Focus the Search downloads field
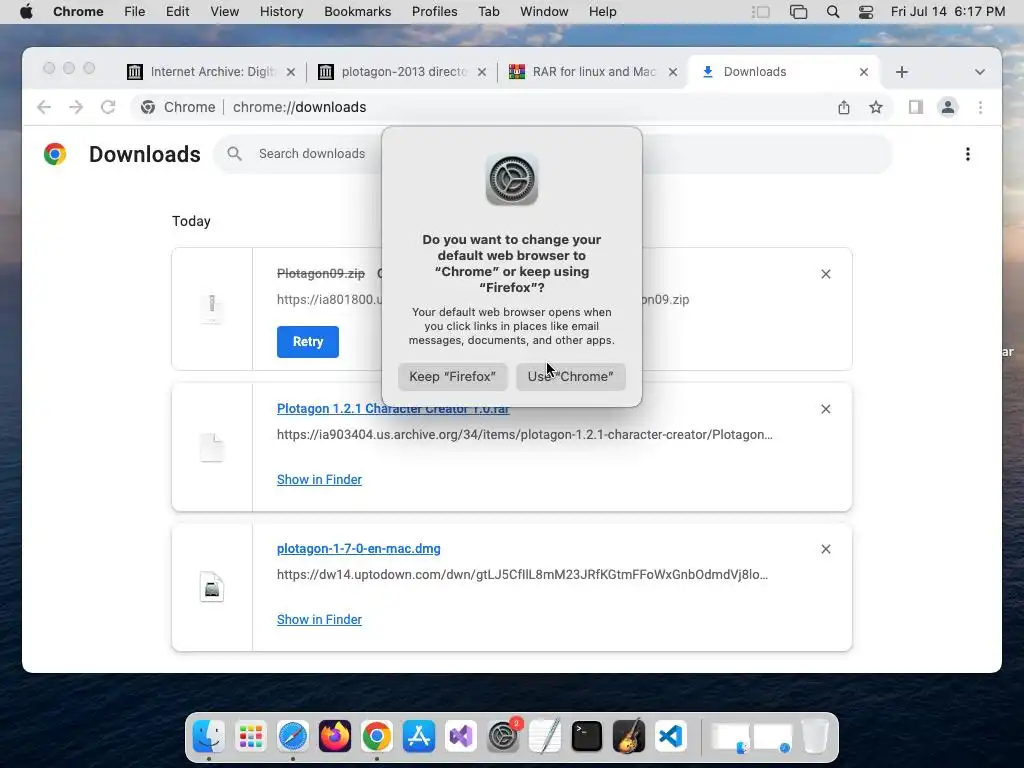 (552, 154)
